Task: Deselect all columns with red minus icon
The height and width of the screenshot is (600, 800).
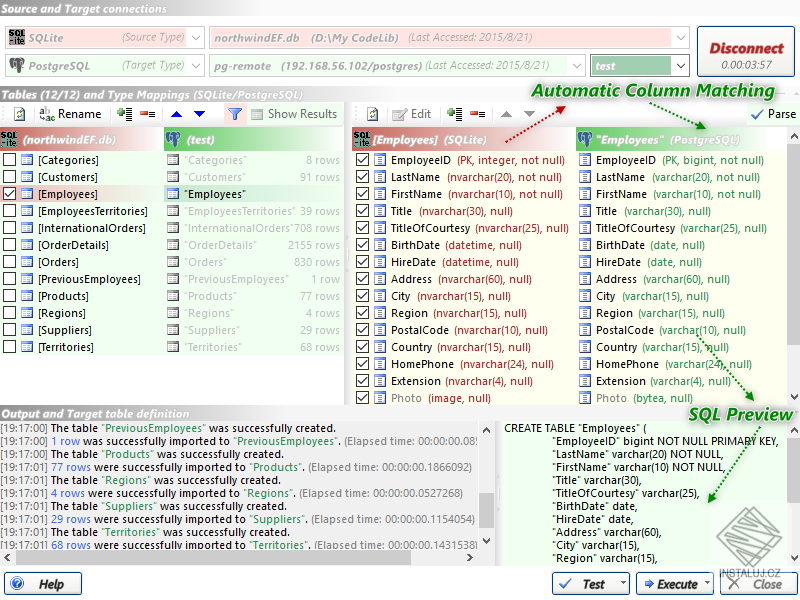Action: 477,114
